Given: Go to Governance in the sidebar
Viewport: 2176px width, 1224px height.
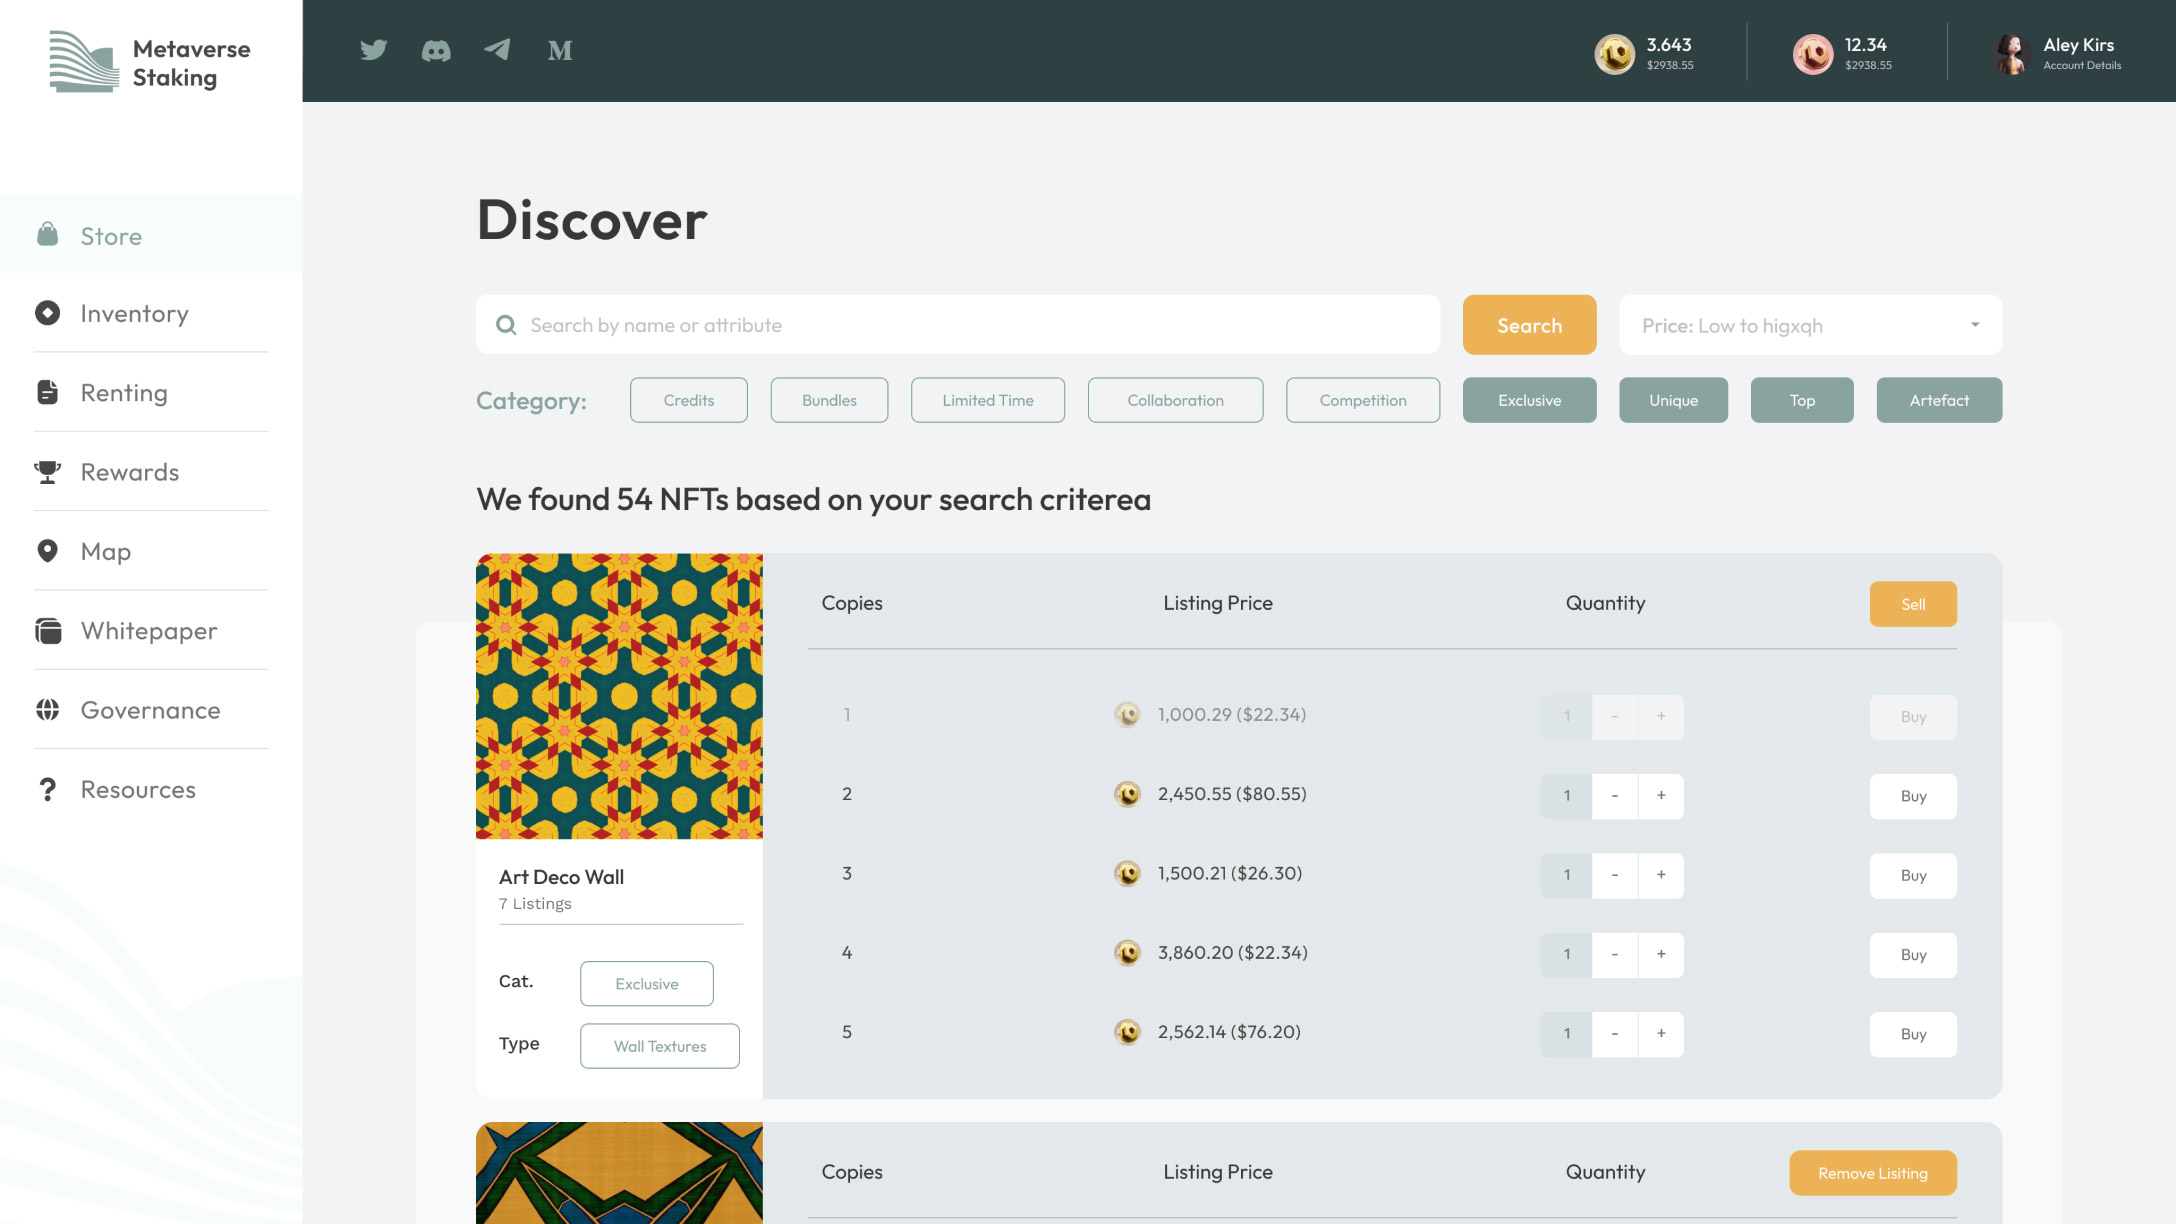Looking at the screenshot, I should pos(150,710).
